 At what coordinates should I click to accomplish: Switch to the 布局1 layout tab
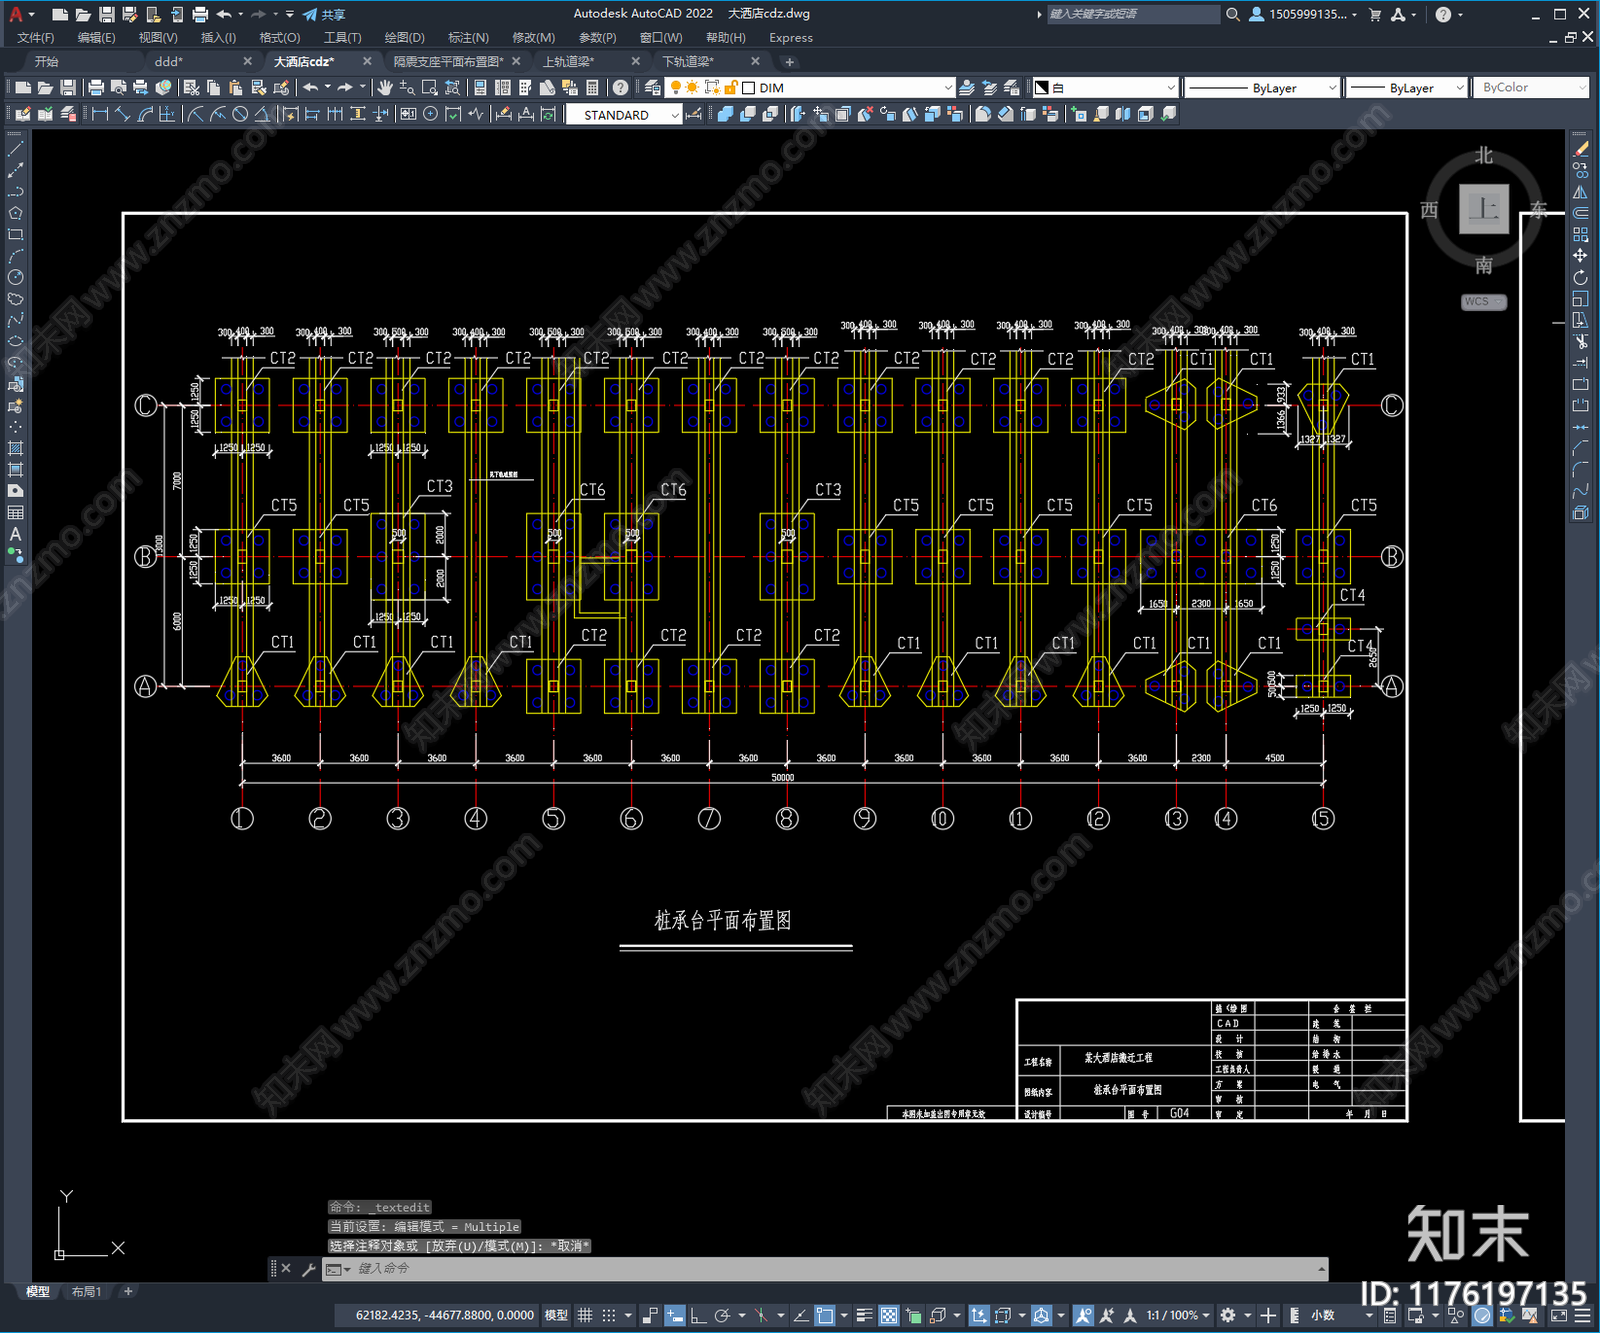(x=86, y=1292)
